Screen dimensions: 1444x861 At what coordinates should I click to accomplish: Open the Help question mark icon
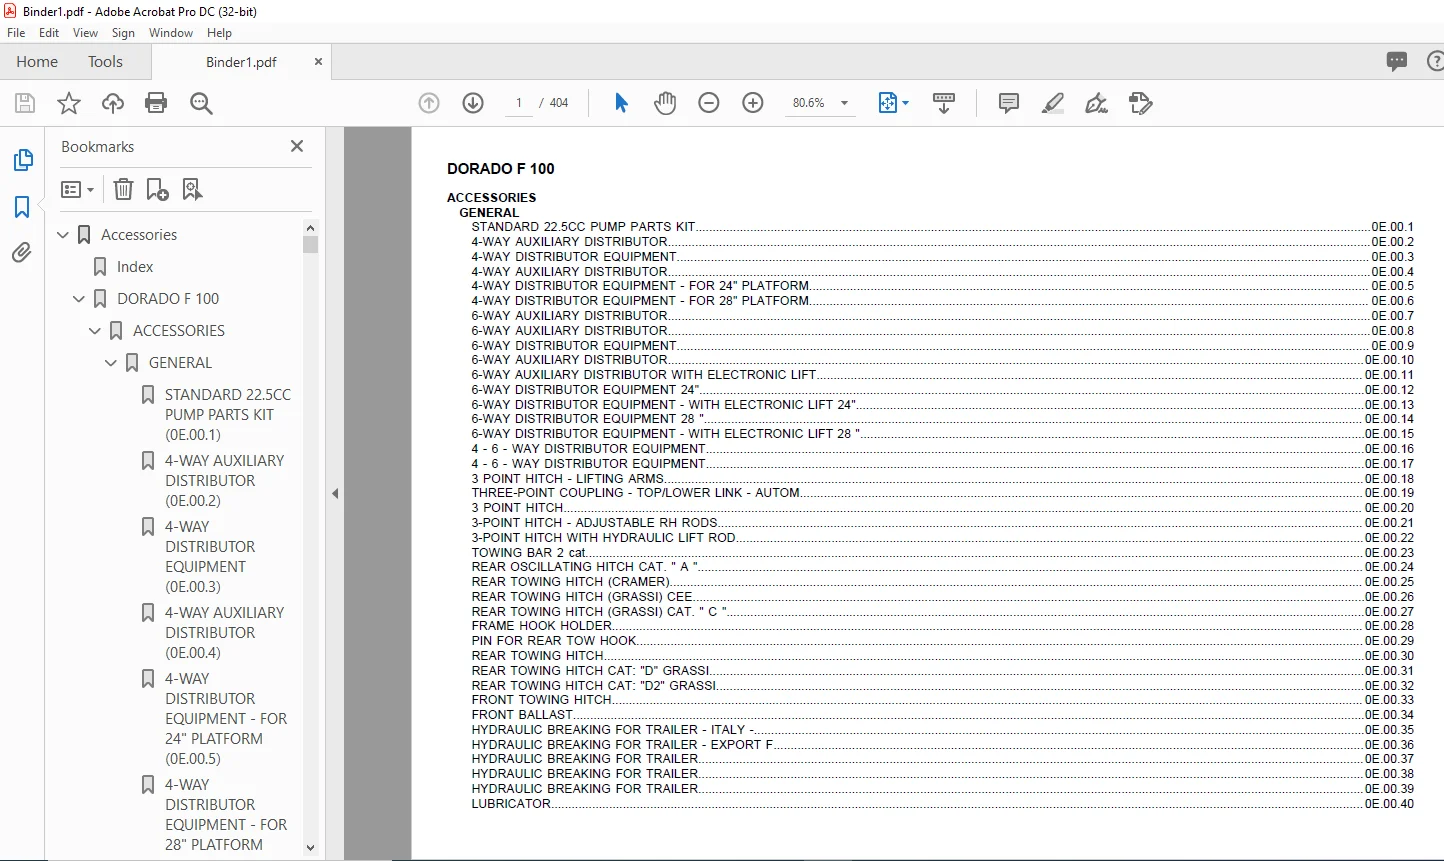click(x=1435, y=61)
